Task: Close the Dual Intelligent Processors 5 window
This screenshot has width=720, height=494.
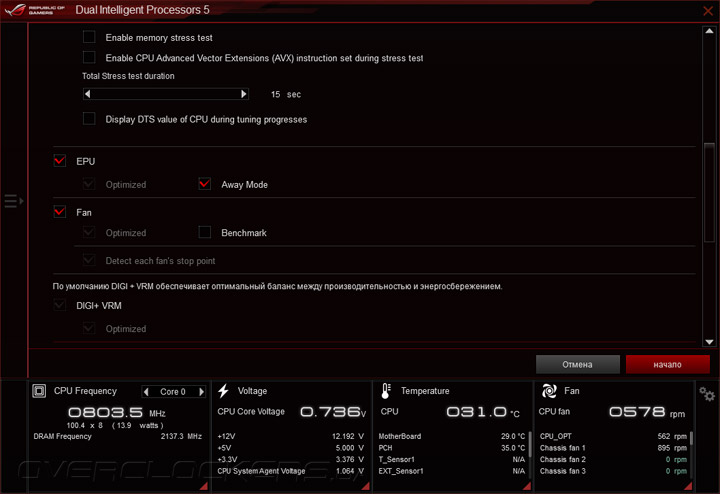Action: tap(708, 11)
